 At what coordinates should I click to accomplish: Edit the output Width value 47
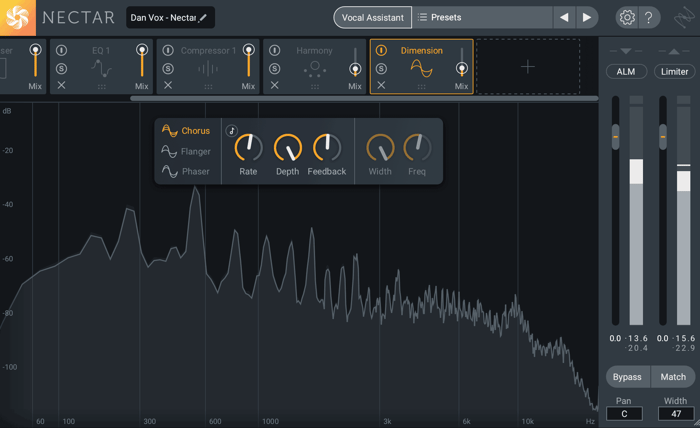coord(676,414)
